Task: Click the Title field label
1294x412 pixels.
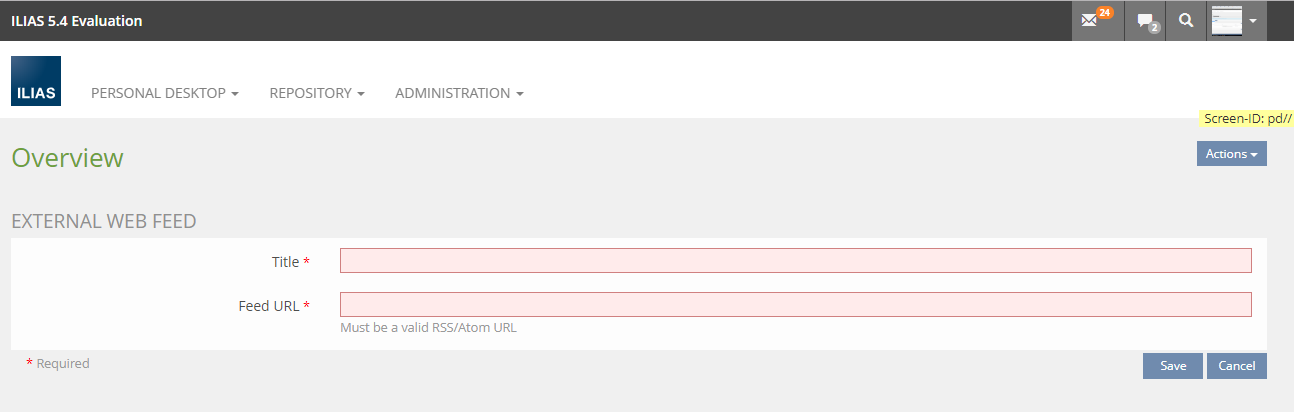Action: pos(285,262)
